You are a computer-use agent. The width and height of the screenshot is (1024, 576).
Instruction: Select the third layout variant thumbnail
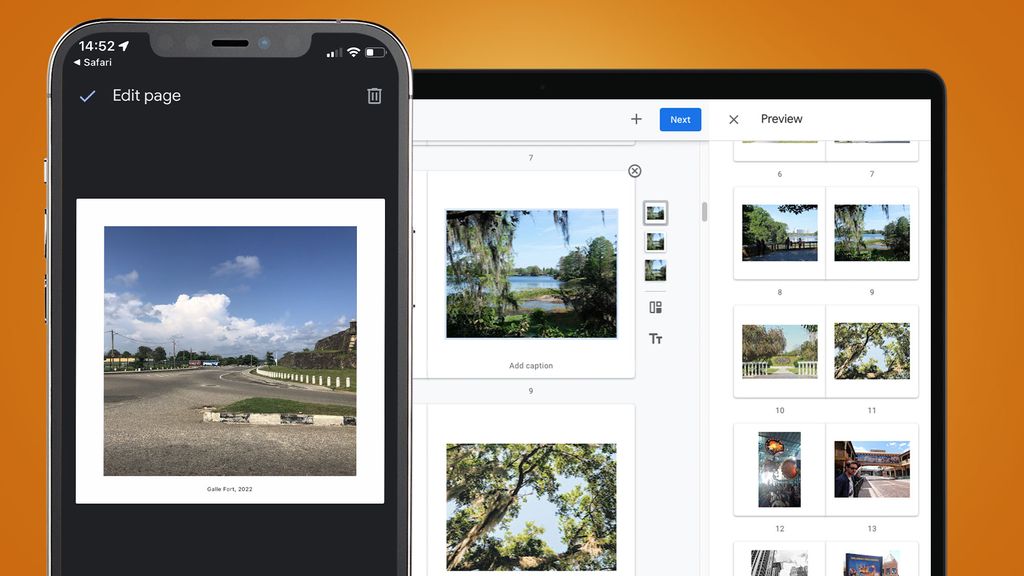655,268
